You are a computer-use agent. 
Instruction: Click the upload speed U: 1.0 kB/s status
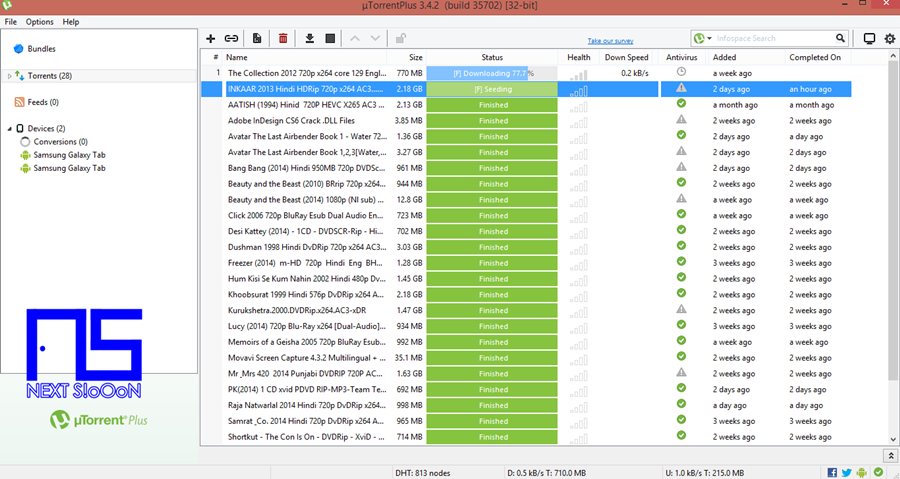coord(704,473)
